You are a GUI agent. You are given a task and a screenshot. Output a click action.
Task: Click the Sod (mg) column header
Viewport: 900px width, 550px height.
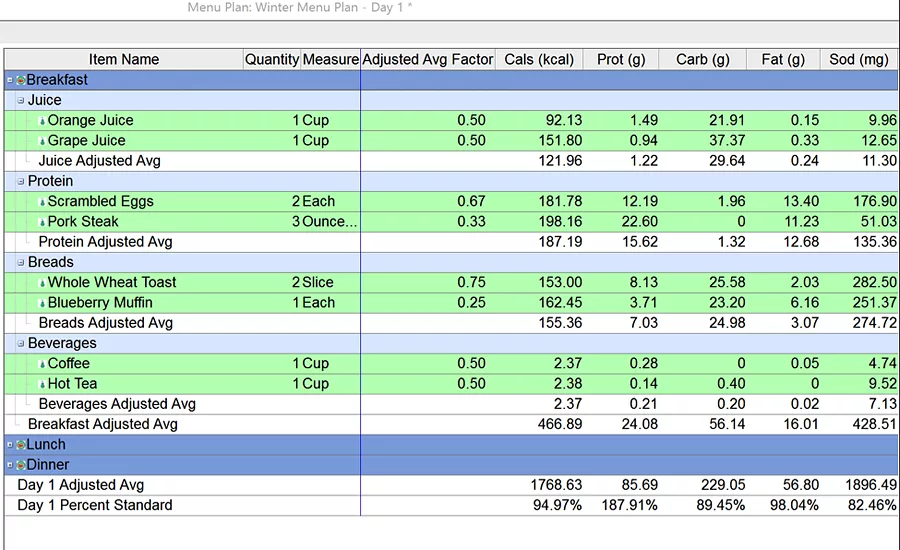click(859, 60)
